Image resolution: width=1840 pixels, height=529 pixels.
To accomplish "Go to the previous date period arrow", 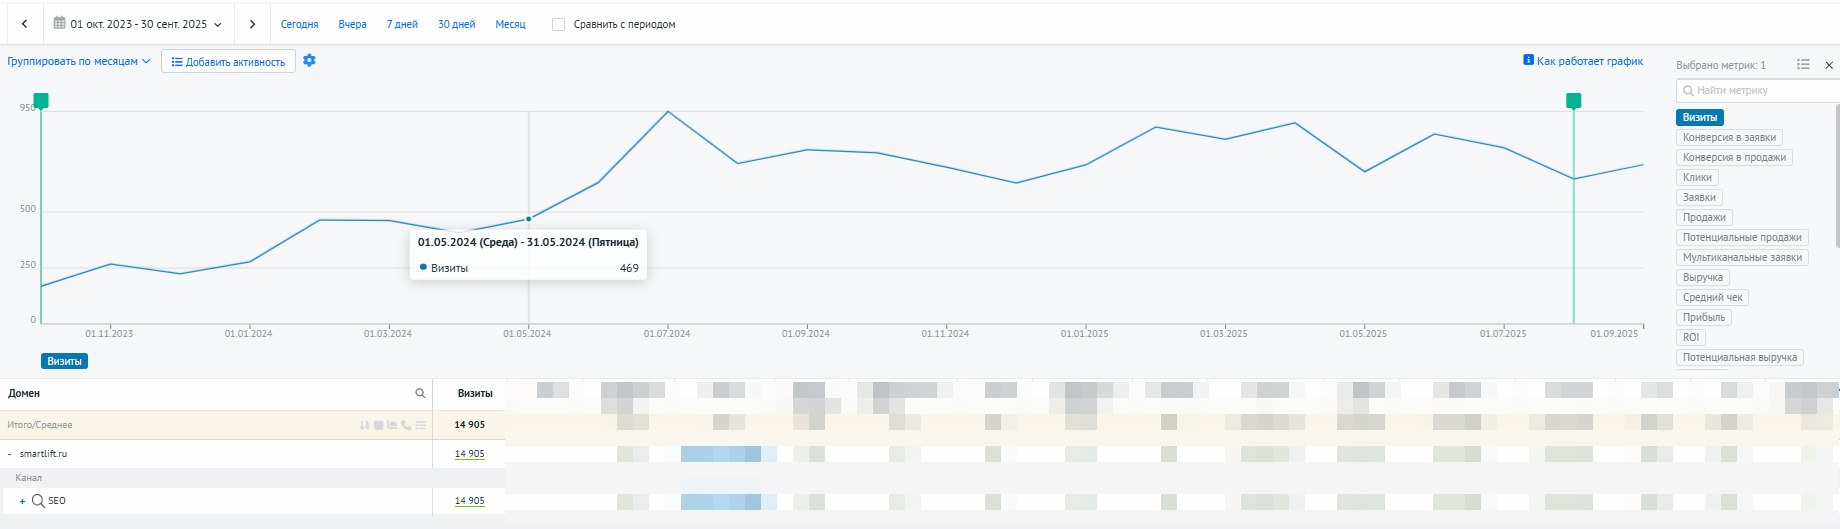I will click(x=24, y=24).
